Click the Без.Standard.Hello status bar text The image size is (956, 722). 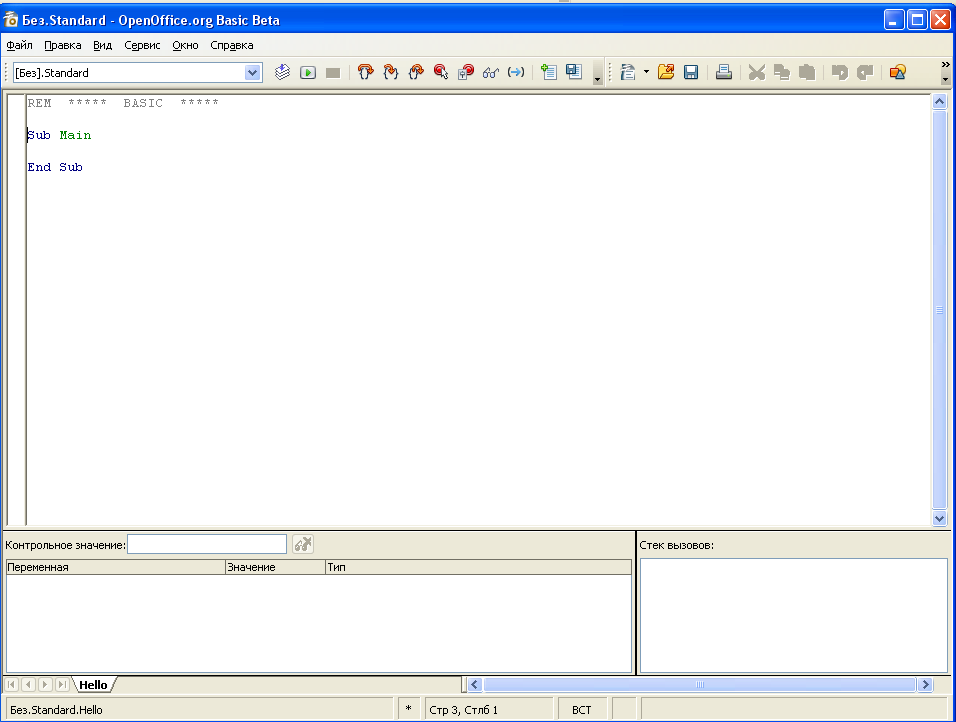point(56,710)
